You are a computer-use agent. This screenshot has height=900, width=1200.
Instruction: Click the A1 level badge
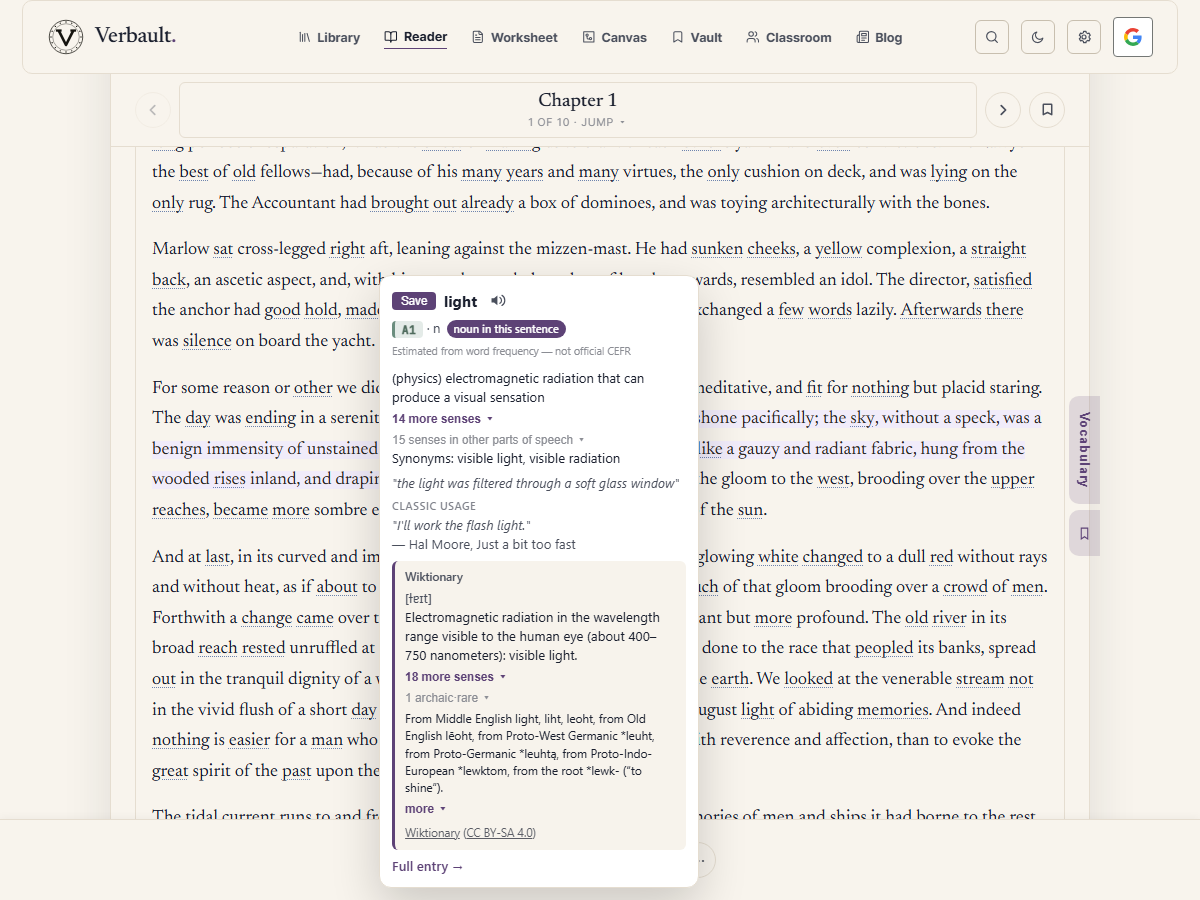[x=407, y=329]
